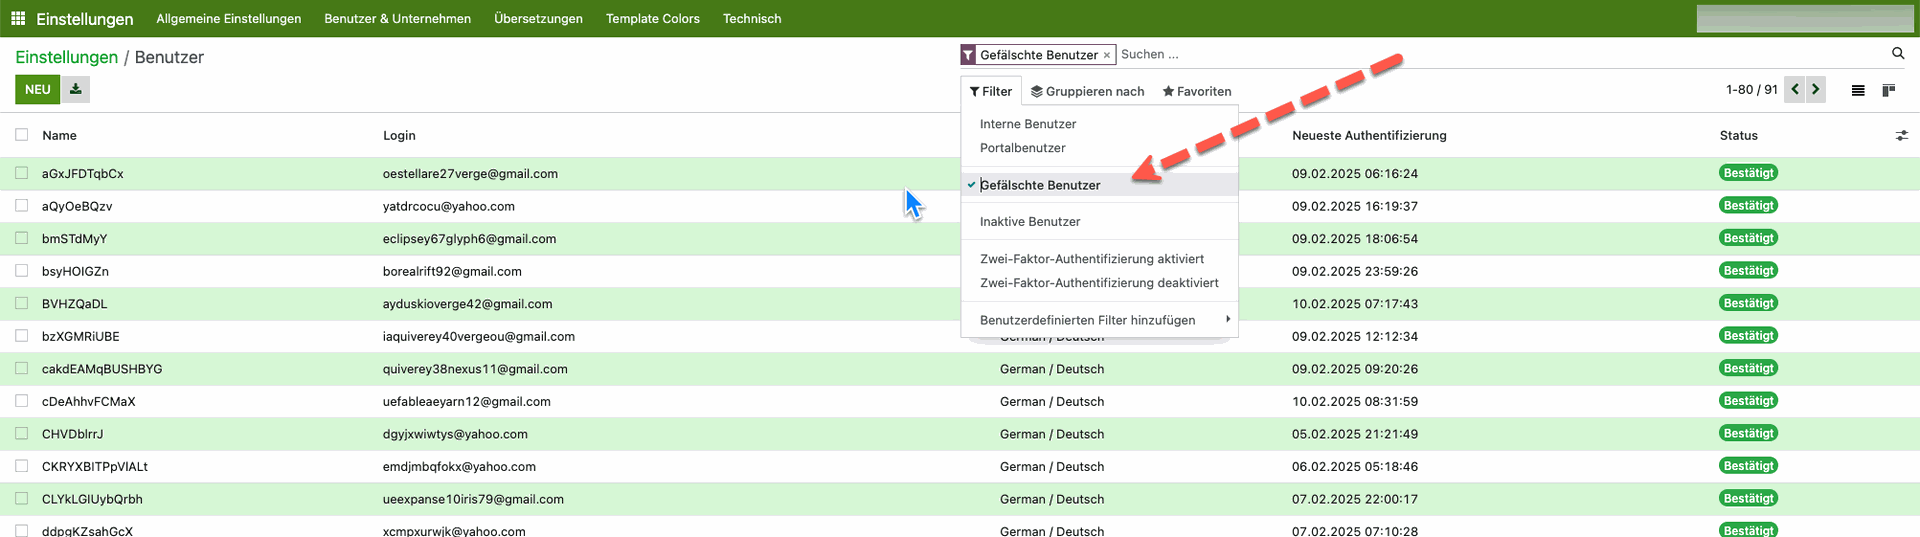Select the checkbox for bsyHOIGZn row
Image resolution: width=1920 pixels, height=537 pixels.
22,271
